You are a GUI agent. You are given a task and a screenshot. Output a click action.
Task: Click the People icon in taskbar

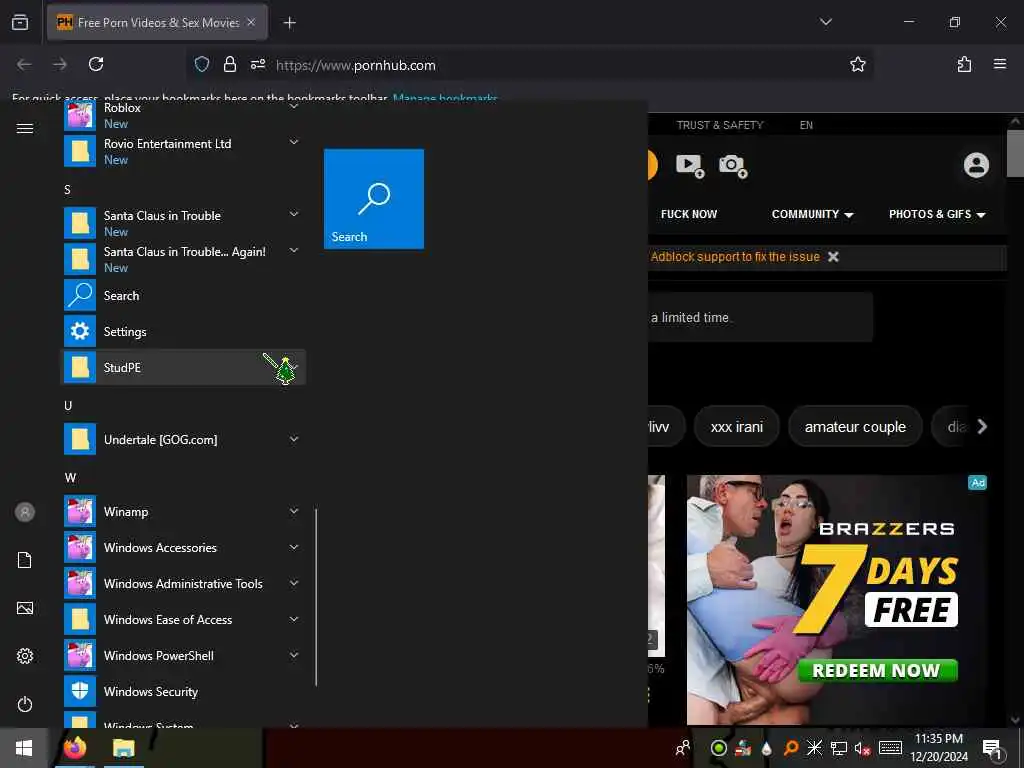(683, 748)
